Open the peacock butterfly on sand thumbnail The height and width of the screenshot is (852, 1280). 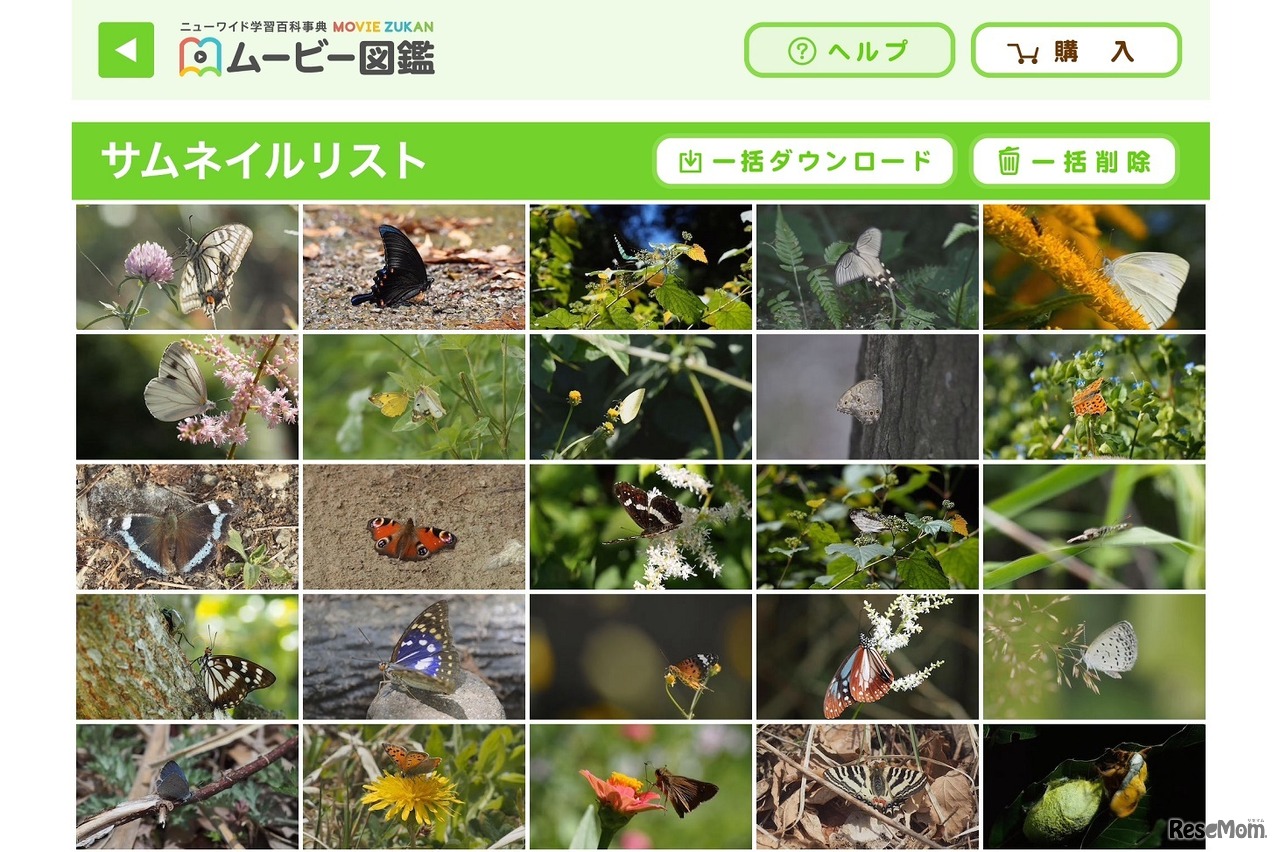click(x=414, y=527)
